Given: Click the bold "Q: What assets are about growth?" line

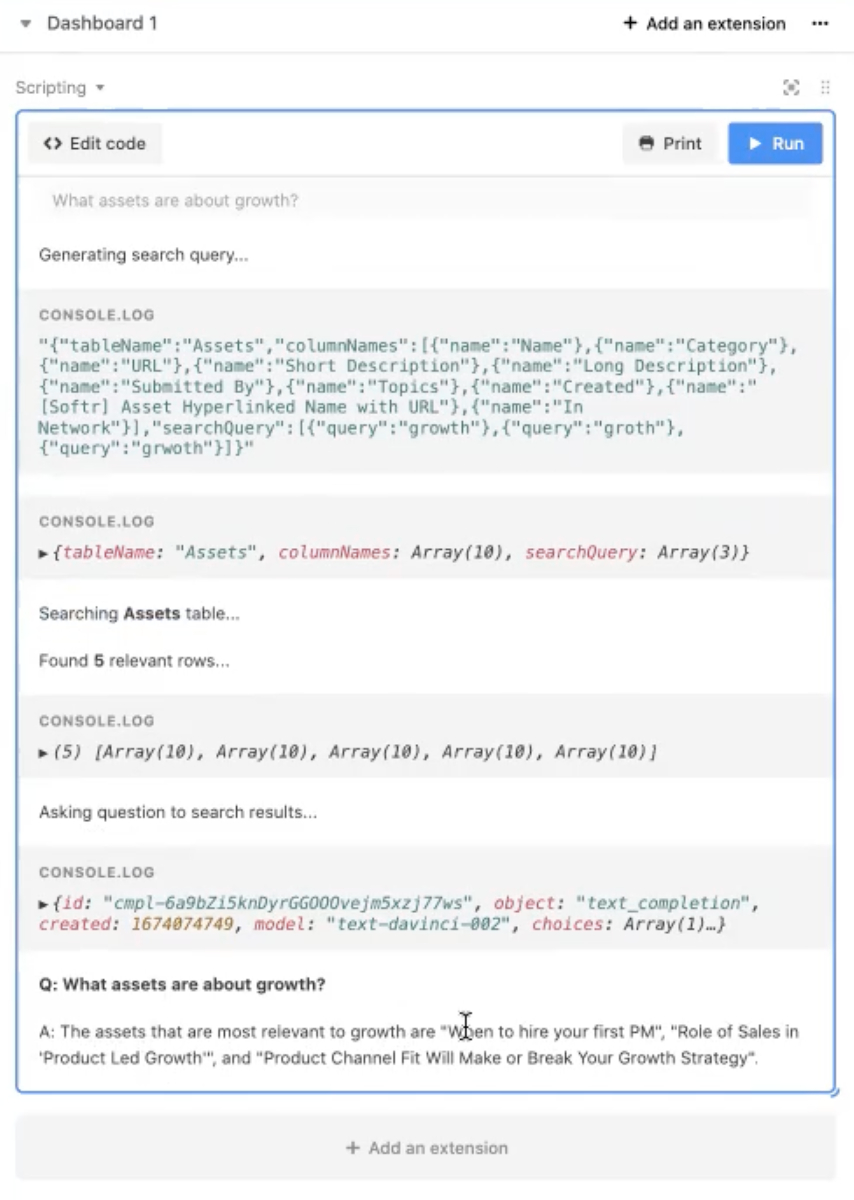Looking at the screenshot, I should (x=182, y=985).
